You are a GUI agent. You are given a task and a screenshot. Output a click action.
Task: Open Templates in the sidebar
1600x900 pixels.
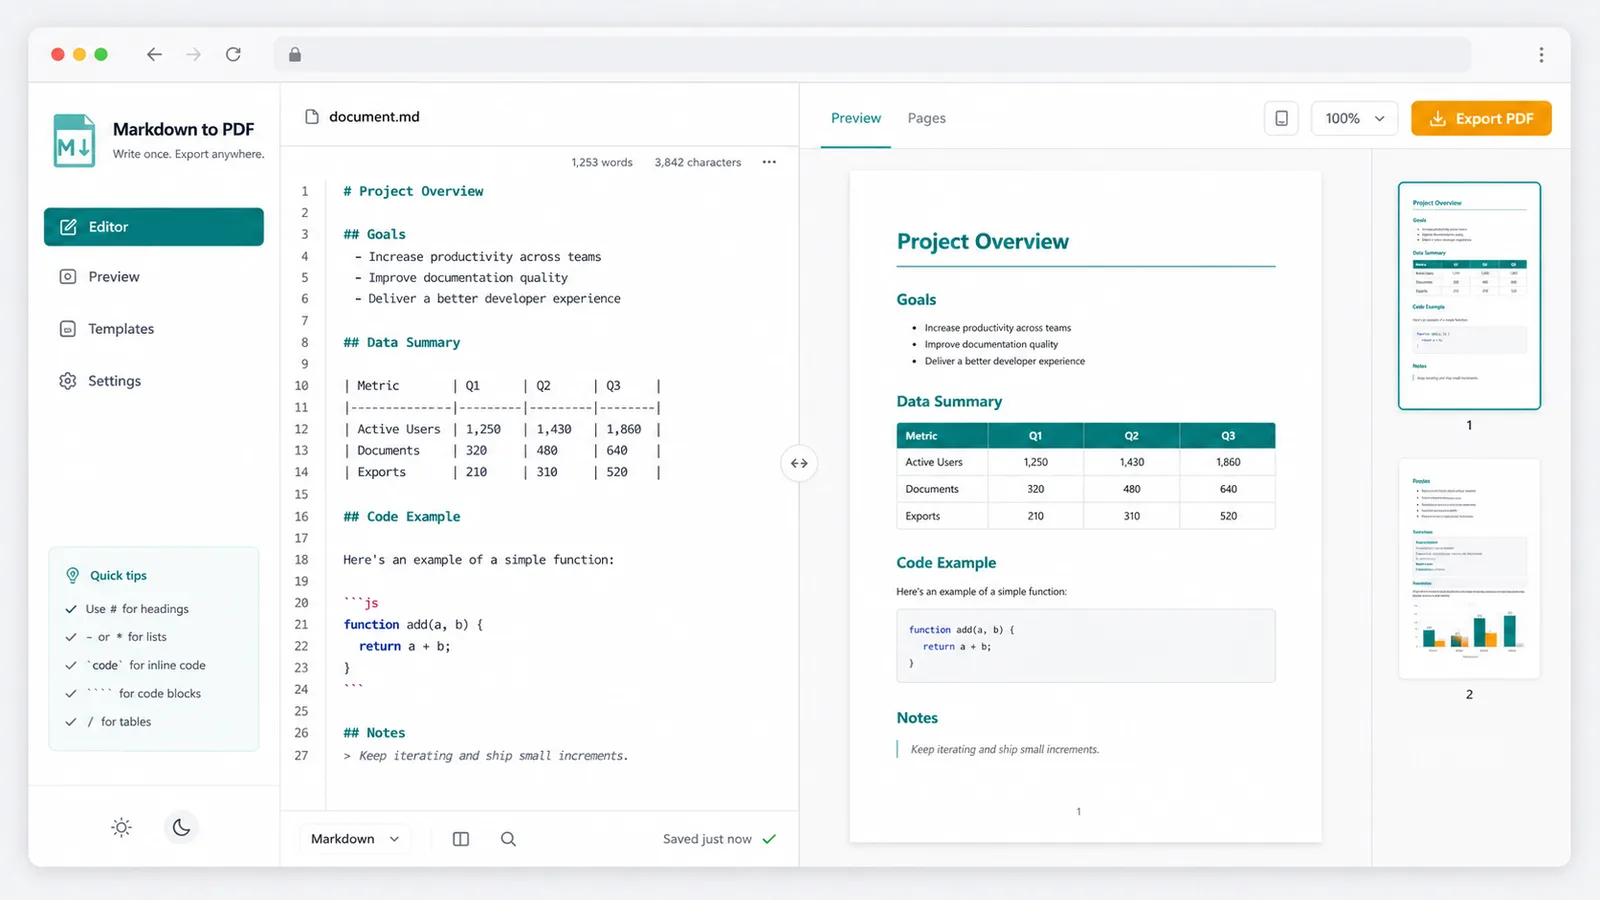coord(154,329)
